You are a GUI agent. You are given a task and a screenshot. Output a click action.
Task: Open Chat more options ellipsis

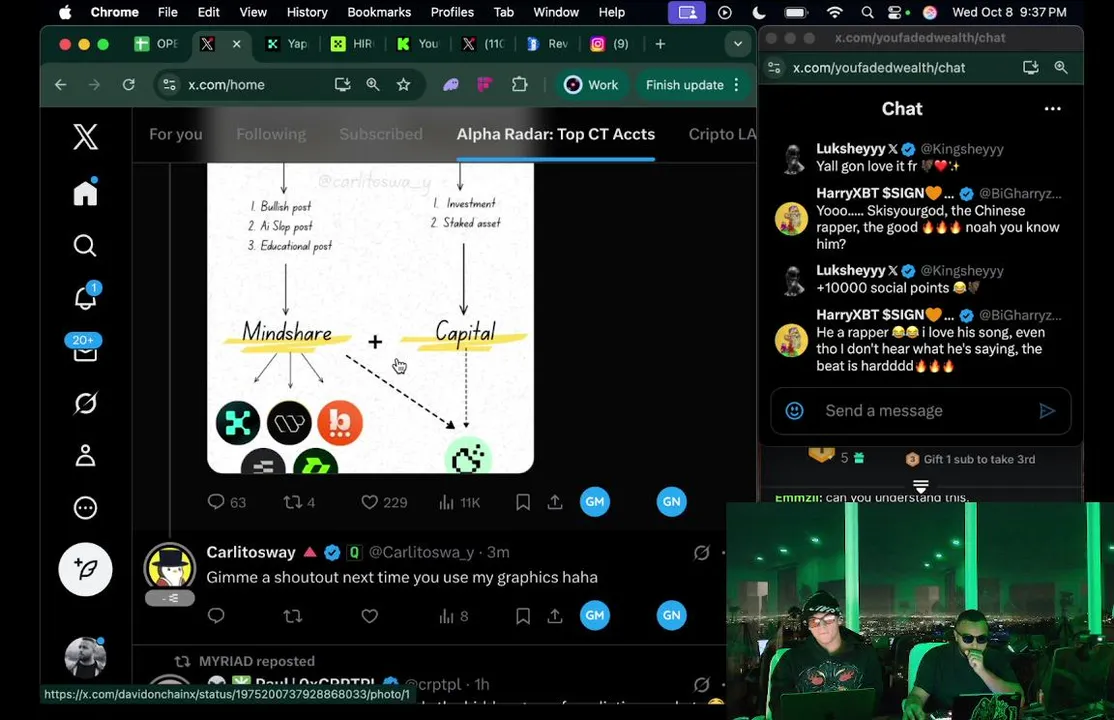coord(1052,109)
